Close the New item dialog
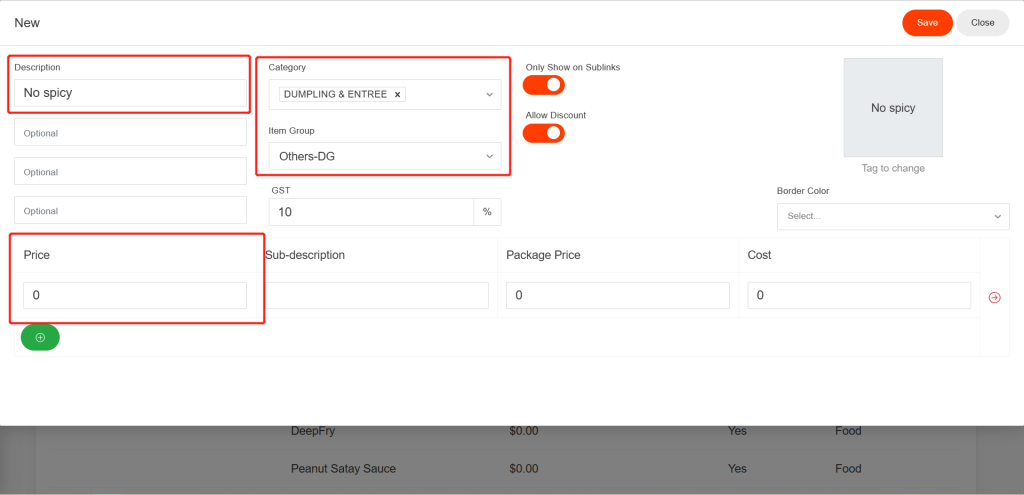 coord(982,23)
